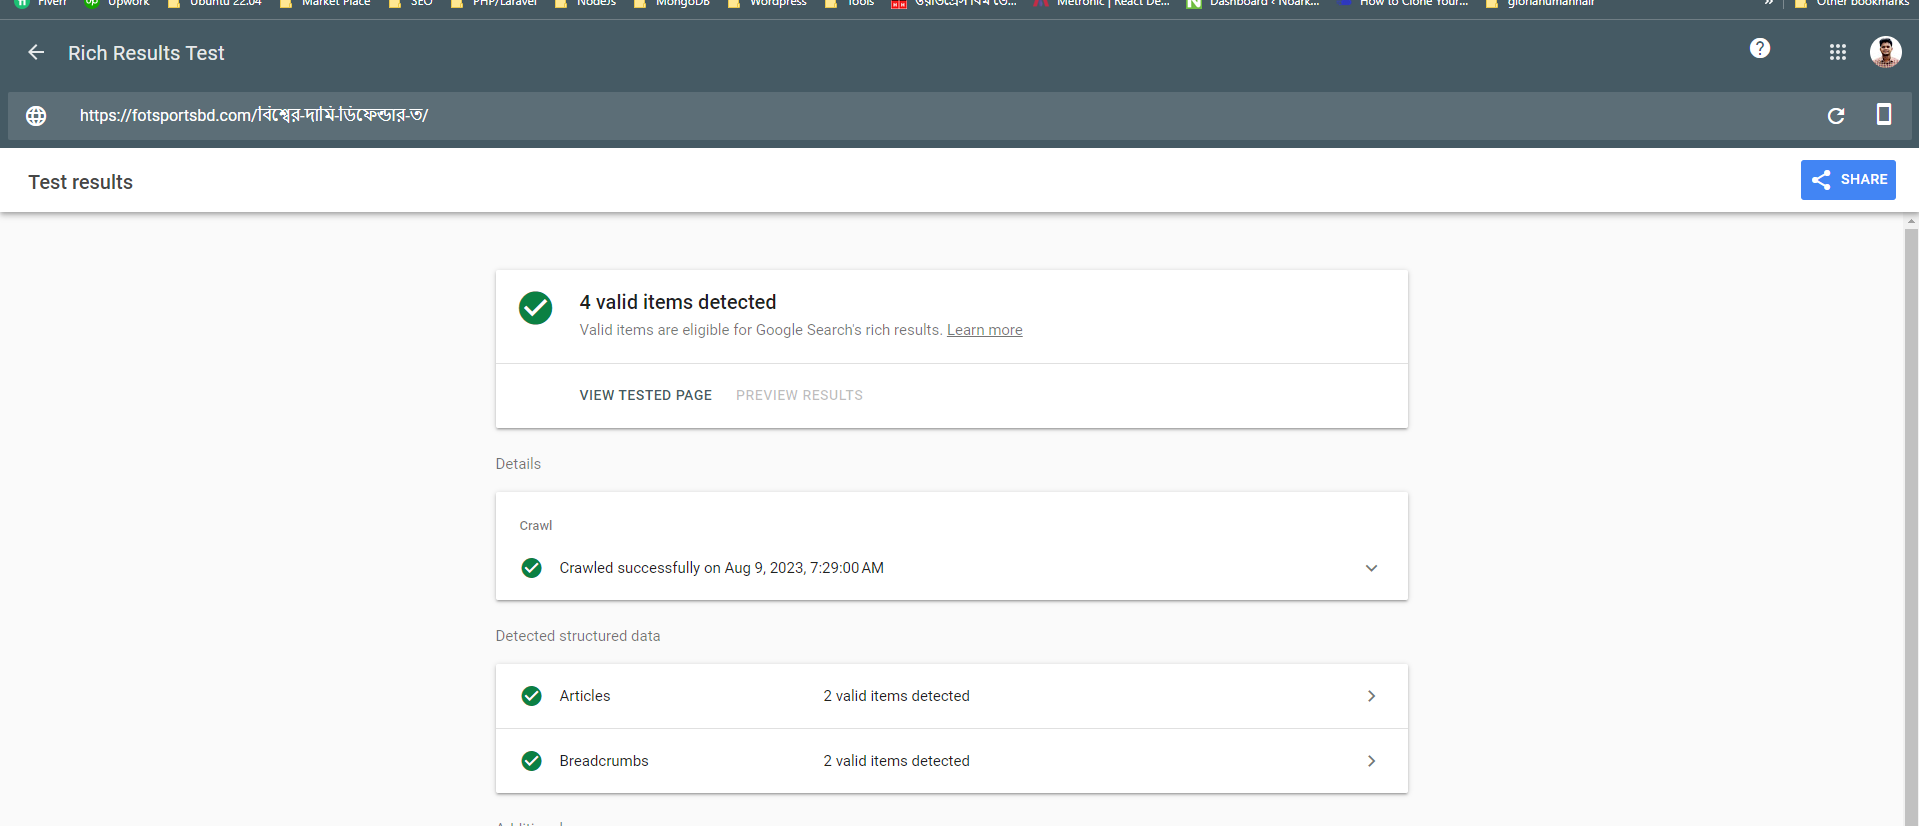The image size is (1919, 826).
Task: Click the Articles green check icon
Action: tap(532, 696)
